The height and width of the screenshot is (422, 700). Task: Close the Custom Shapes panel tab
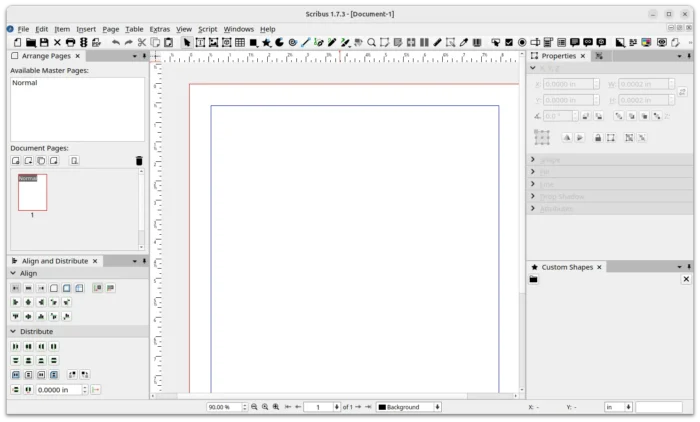point(601,267)
